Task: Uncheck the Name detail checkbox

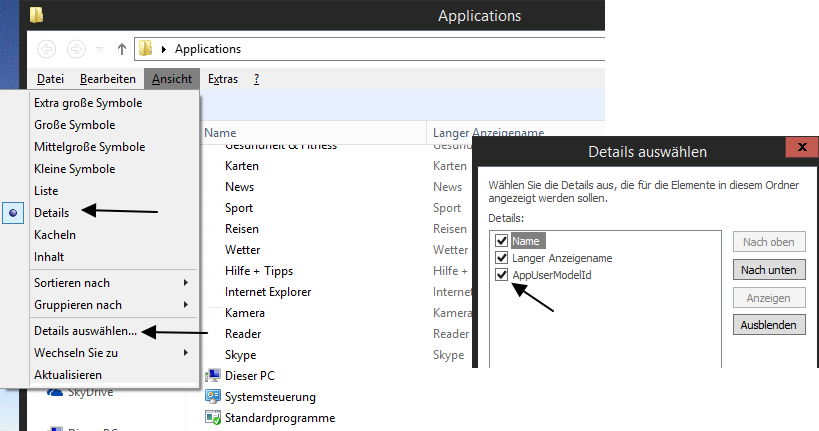Action: (501, 240)
